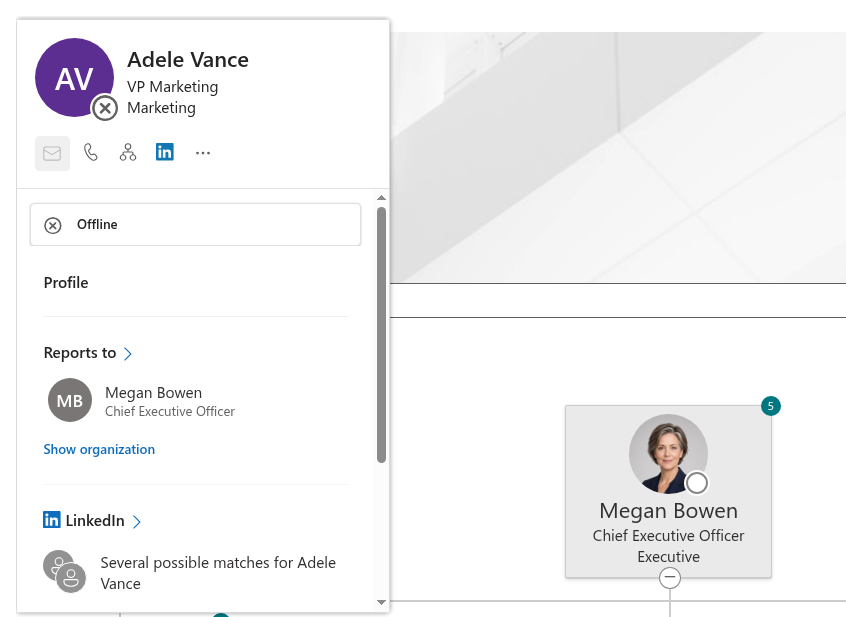Click the Show organization link

[x=99, y=449]
